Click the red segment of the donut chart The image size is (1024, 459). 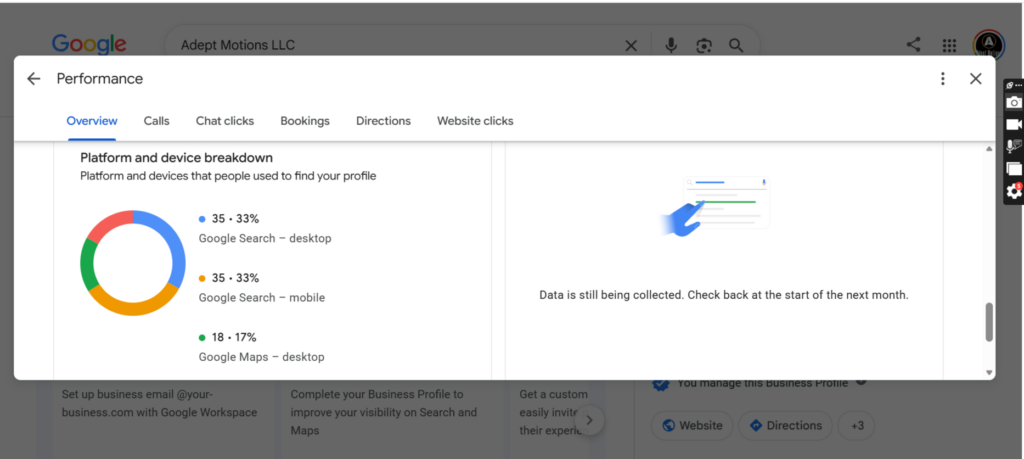coord(109,225)
